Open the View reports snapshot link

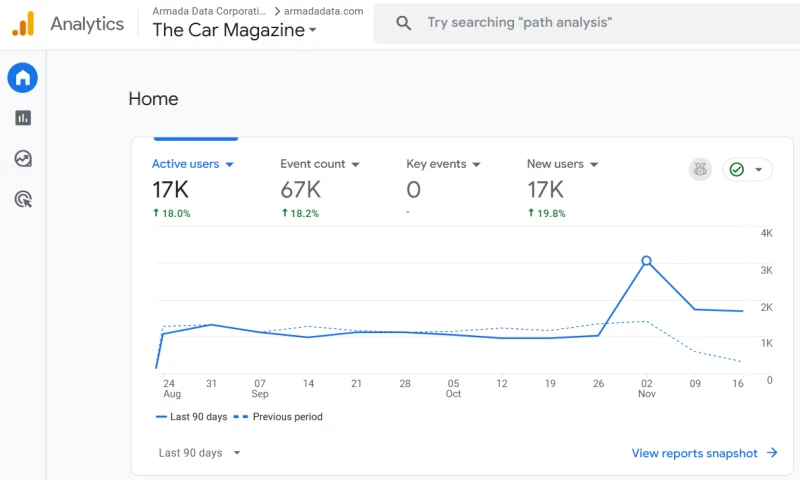click(x=694, y=453)
